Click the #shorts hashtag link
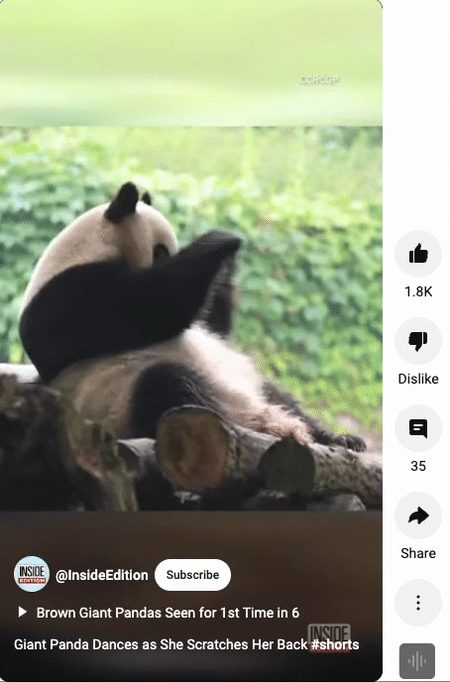The height and width of the screenshot is (682, 450). click(x=335, y=644)
